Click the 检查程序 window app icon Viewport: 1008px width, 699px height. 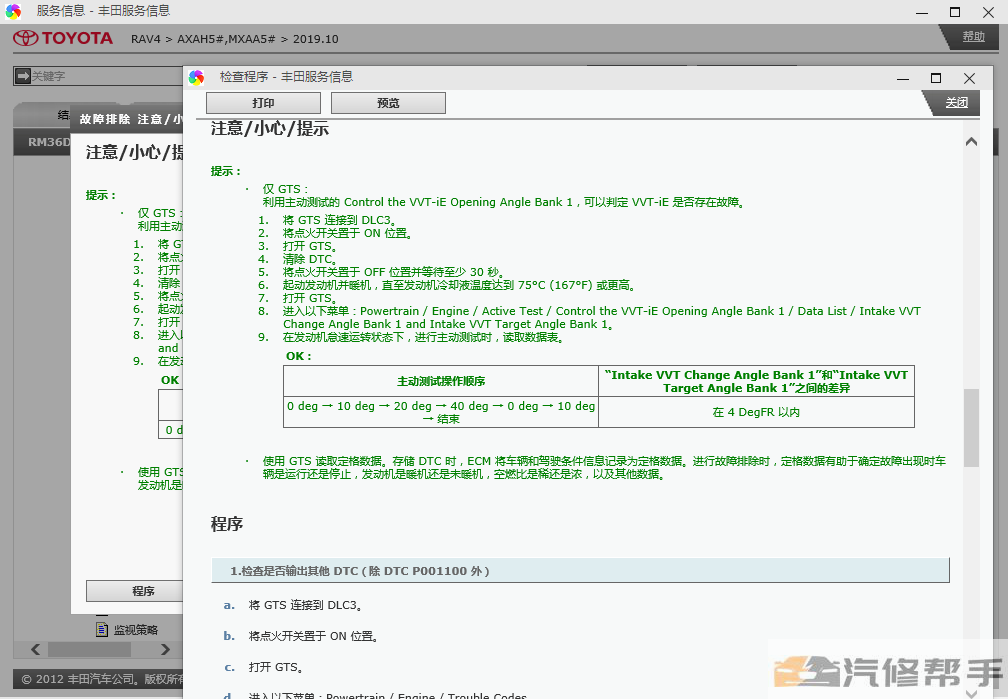click(x=197, y=77)
